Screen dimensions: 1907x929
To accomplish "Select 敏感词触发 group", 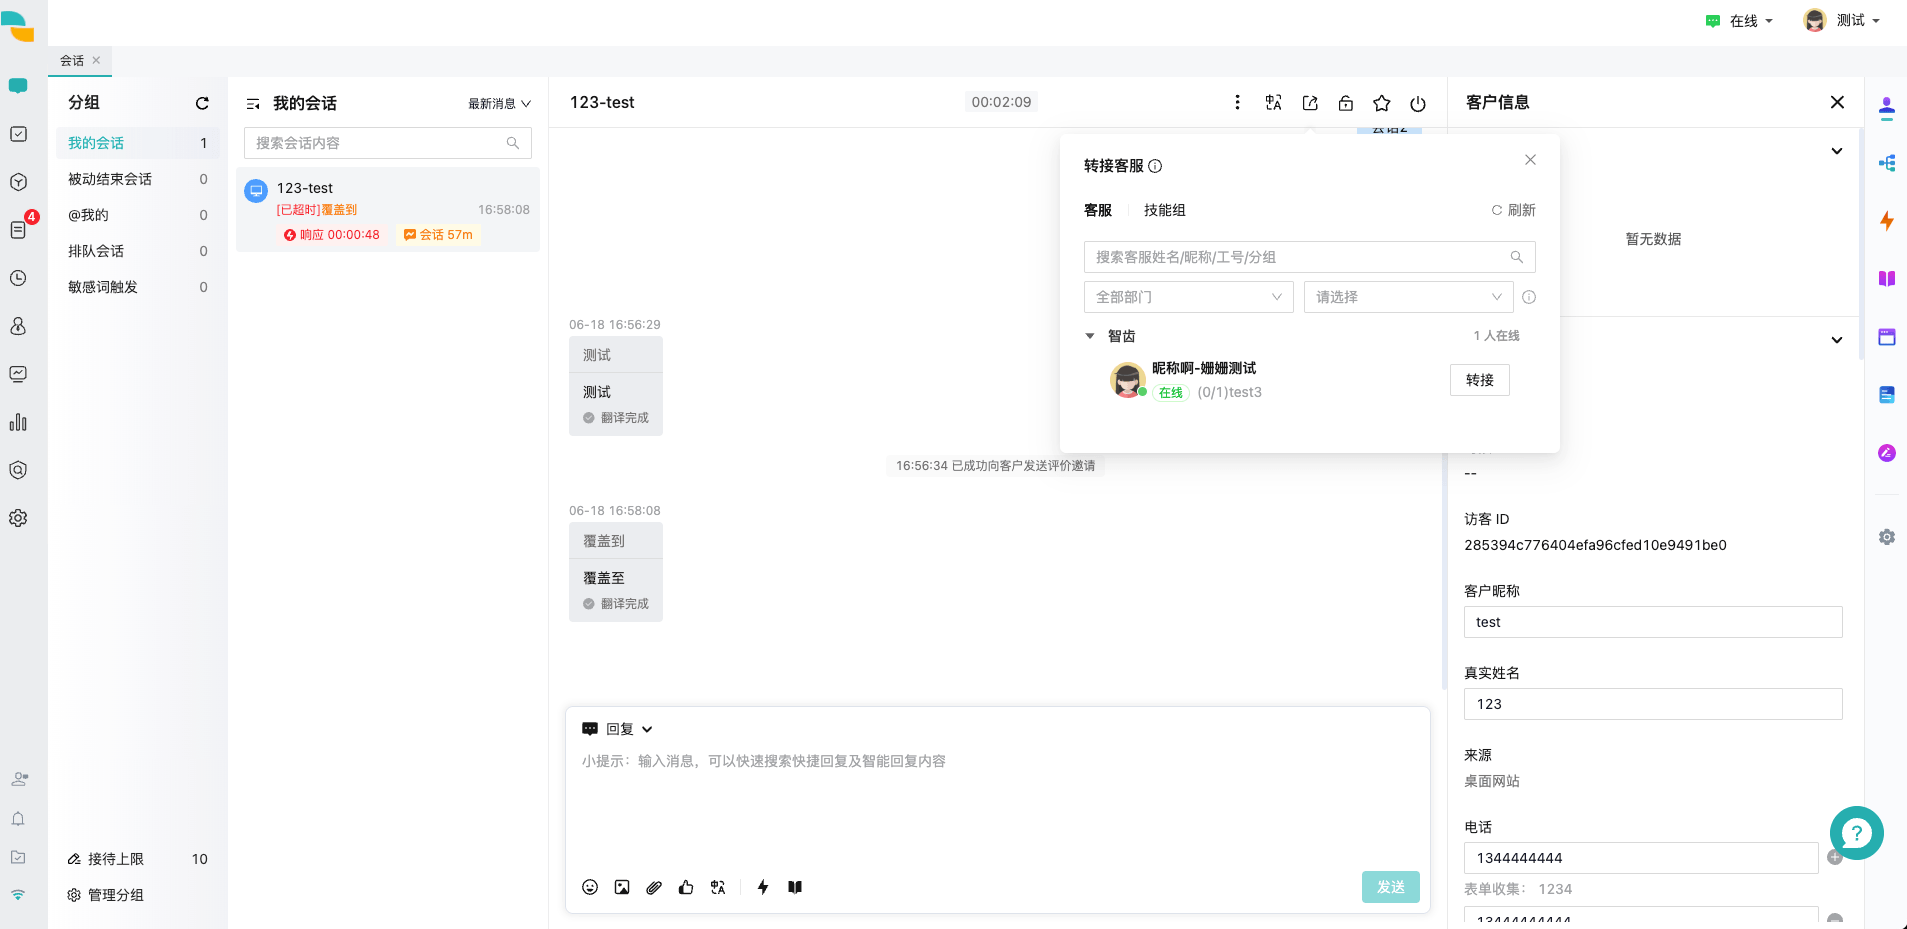I will tap(138, 287).
